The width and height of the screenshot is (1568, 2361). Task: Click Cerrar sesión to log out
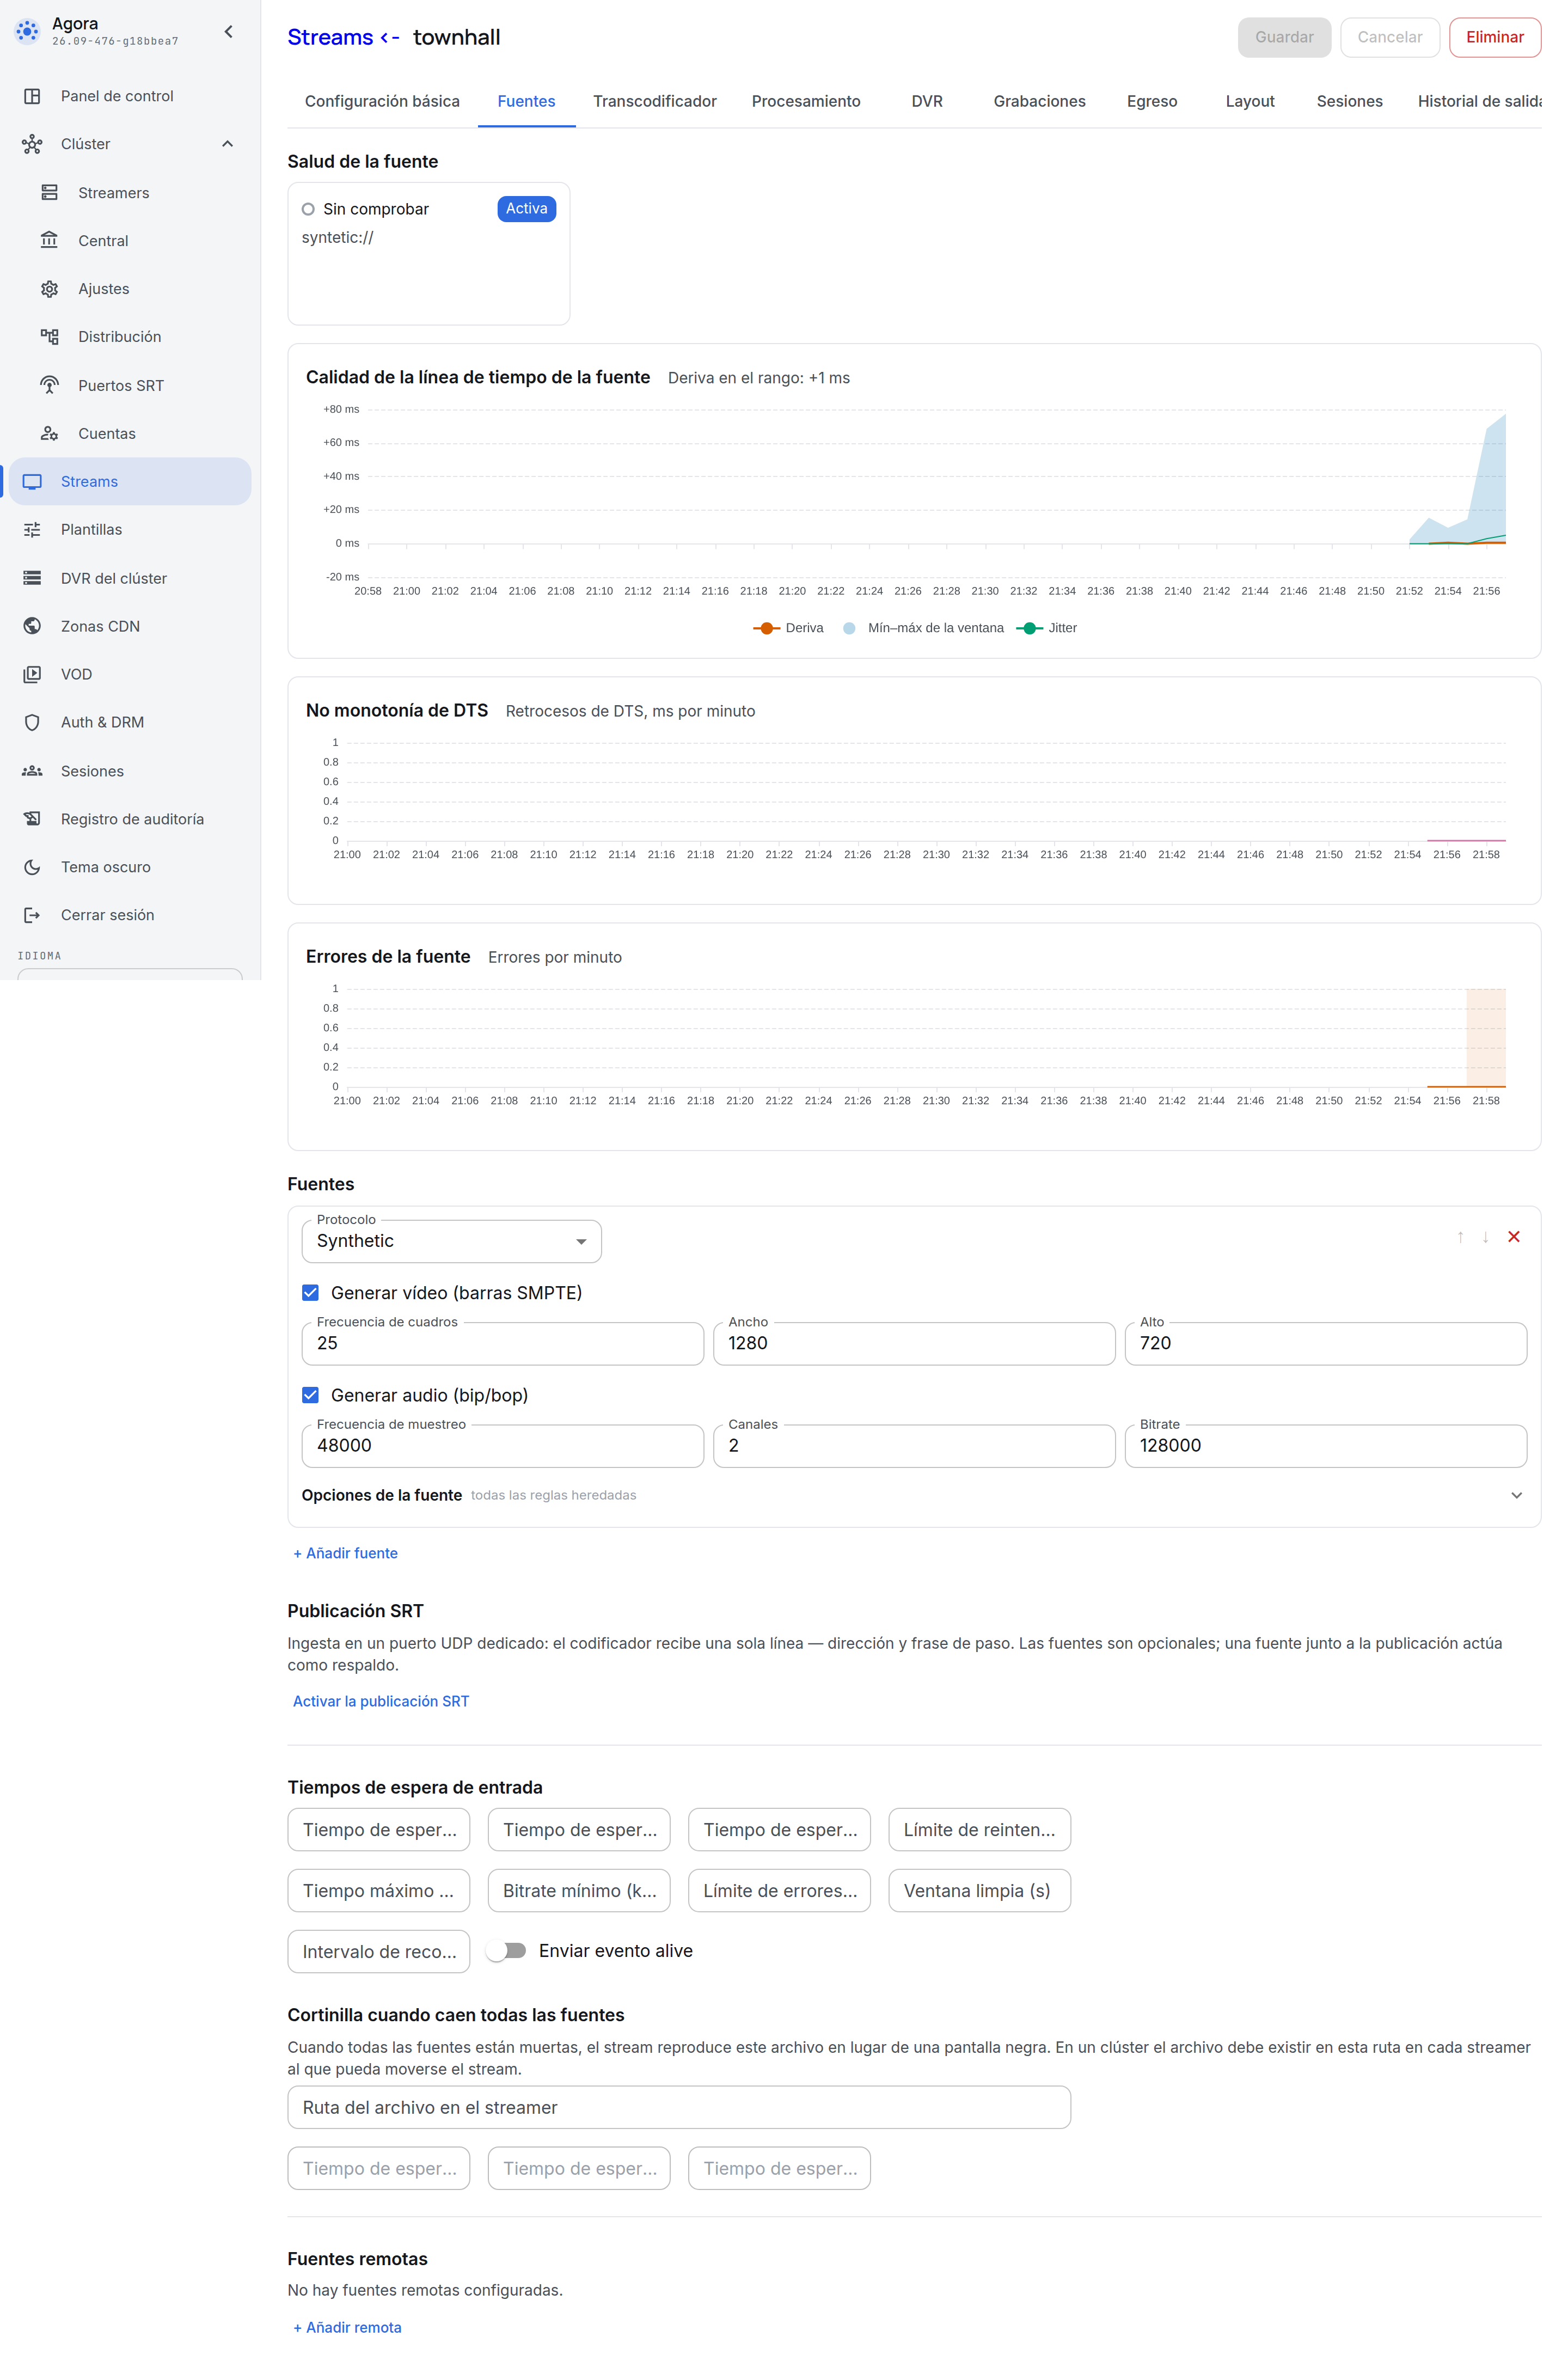[x=130, y=915]
